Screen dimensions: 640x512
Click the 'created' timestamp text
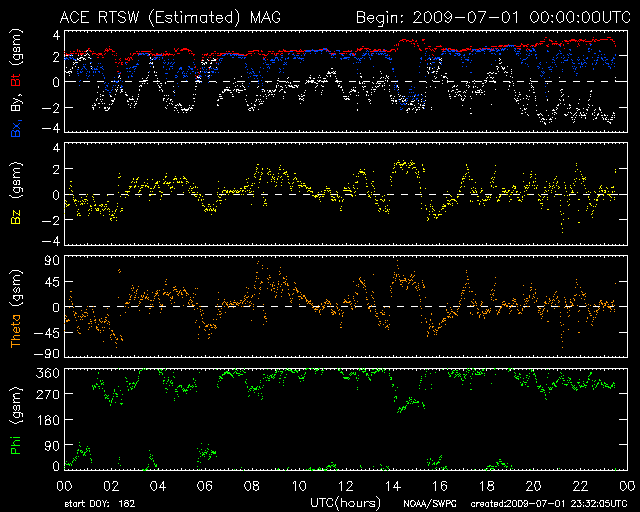click(549, 504)
